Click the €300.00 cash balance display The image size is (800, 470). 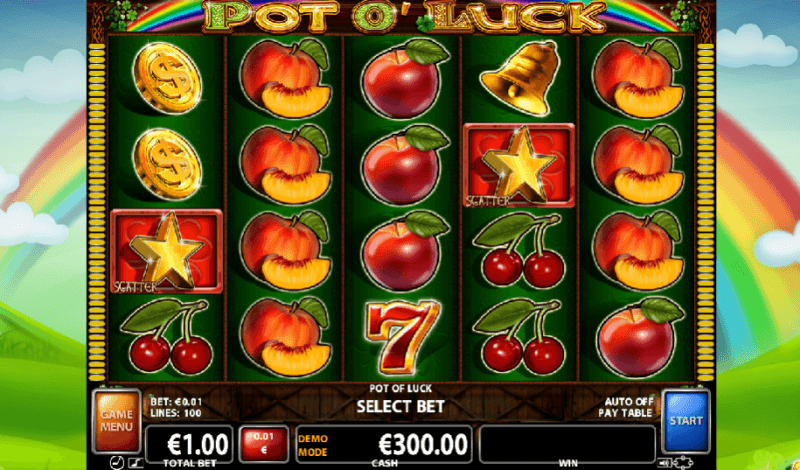[x=384, y=444]
